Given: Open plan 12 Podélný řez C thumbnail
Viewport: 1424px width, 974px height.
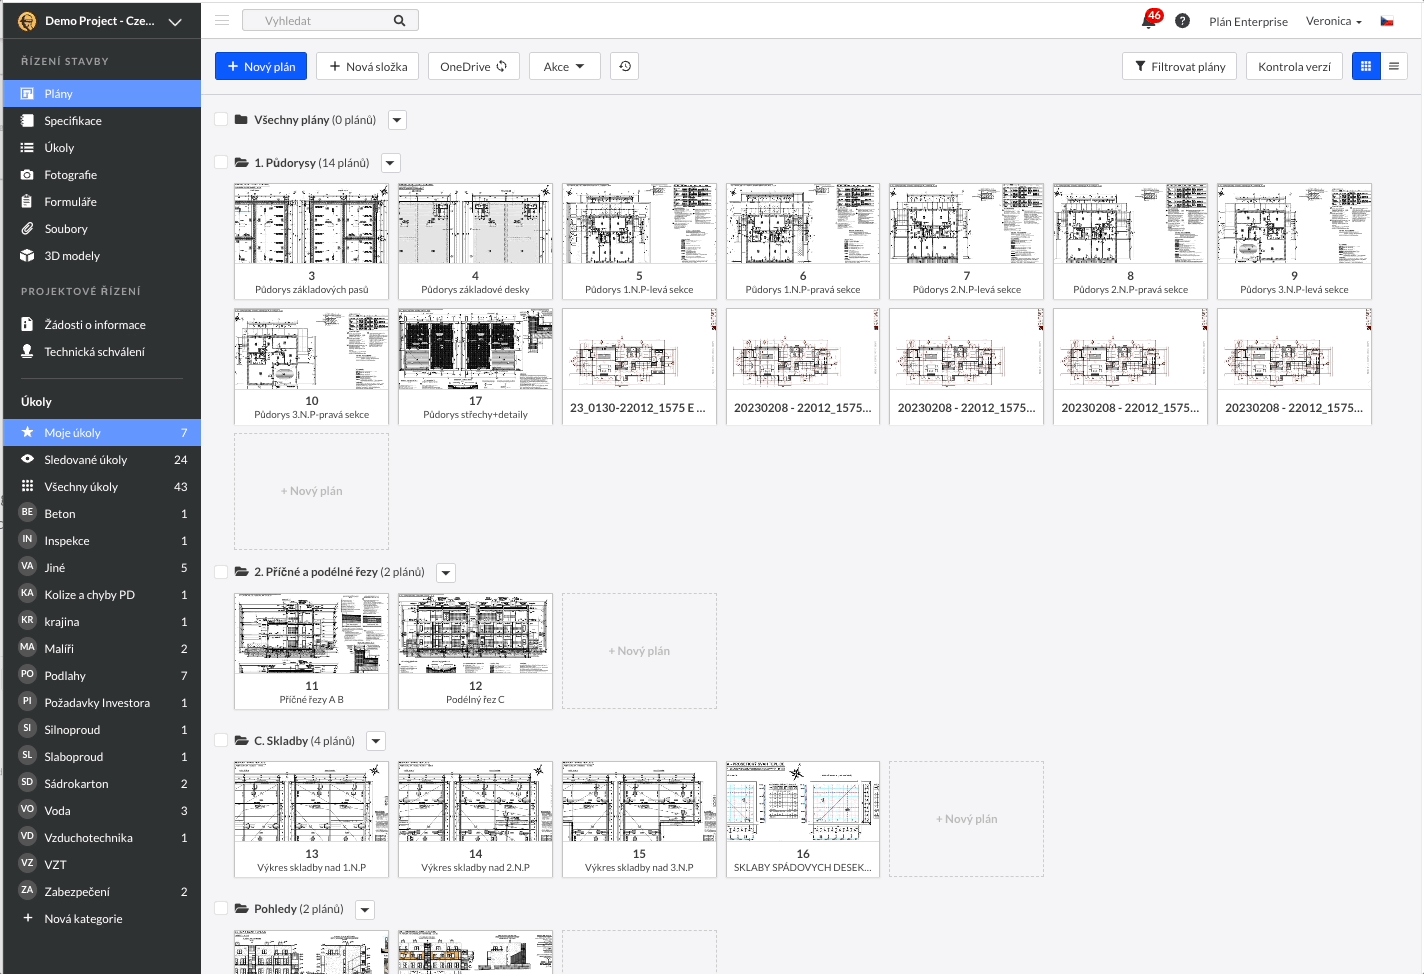Looking at the screenshot, I should 475,651.
